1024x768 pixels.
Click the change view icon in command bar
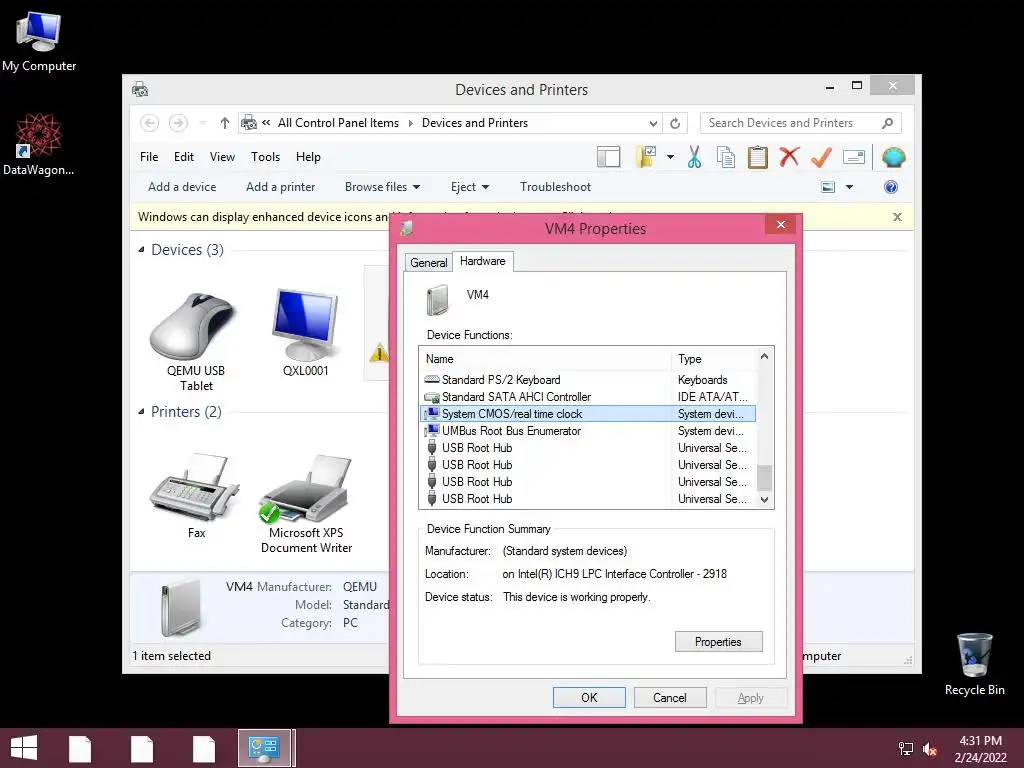click(x=828, y=187)
